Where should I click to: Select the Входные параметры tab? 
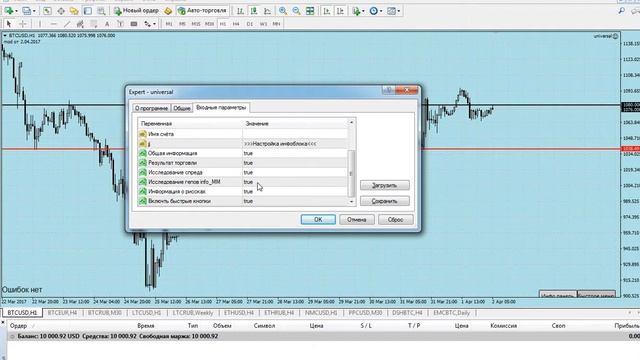(221, 107)
